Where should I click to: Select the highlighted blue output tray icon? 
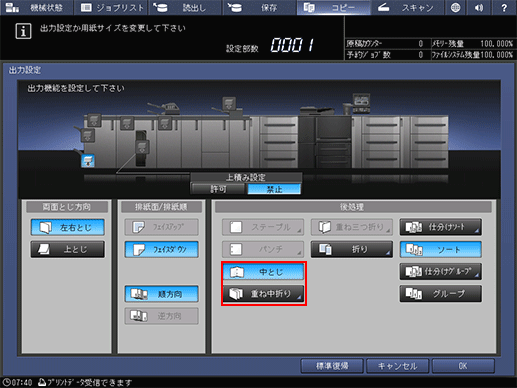[88, 161]
